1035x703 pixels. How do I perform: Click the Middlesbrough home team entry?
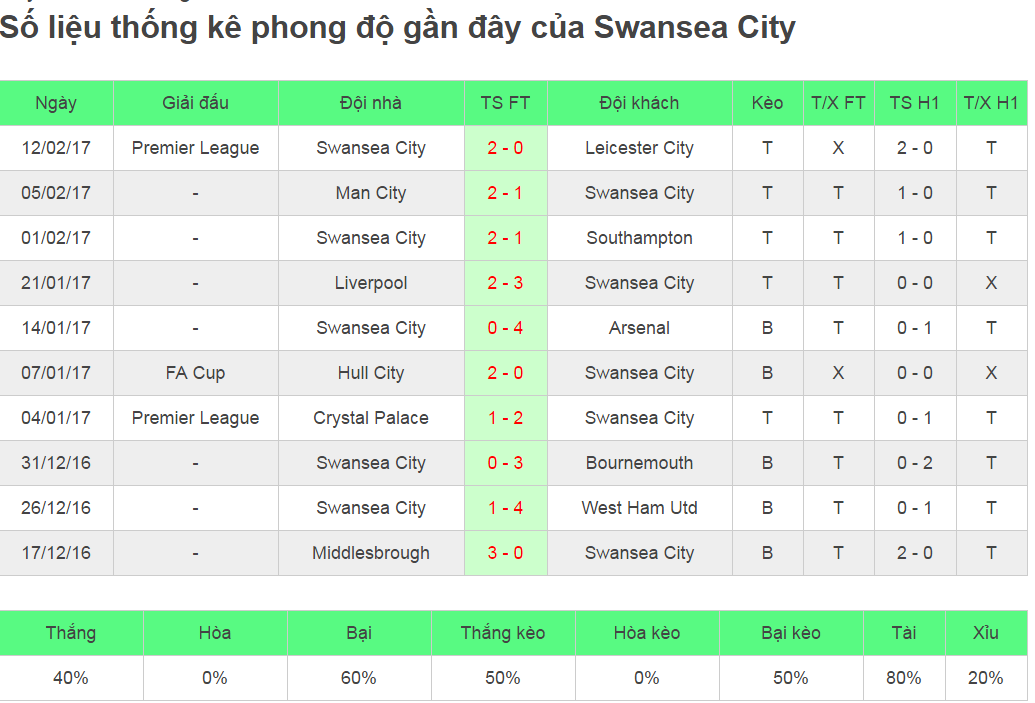click(371, 553)
